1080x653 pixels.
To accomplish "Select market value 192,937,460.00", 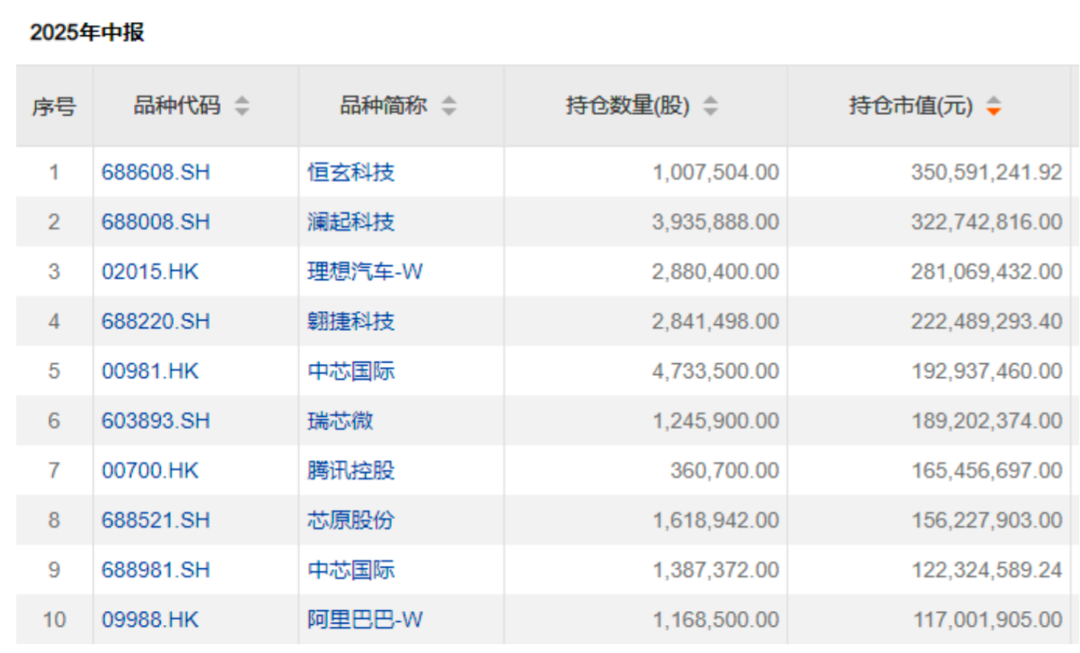I will point(987,371).
